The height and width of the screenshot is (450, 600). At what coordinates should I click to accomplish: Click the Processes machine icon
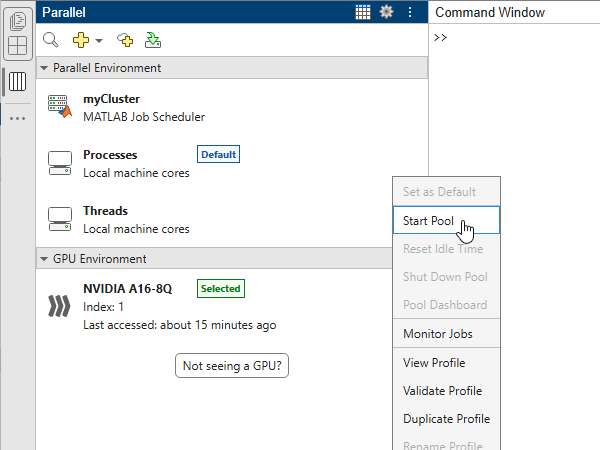[60, 163]
